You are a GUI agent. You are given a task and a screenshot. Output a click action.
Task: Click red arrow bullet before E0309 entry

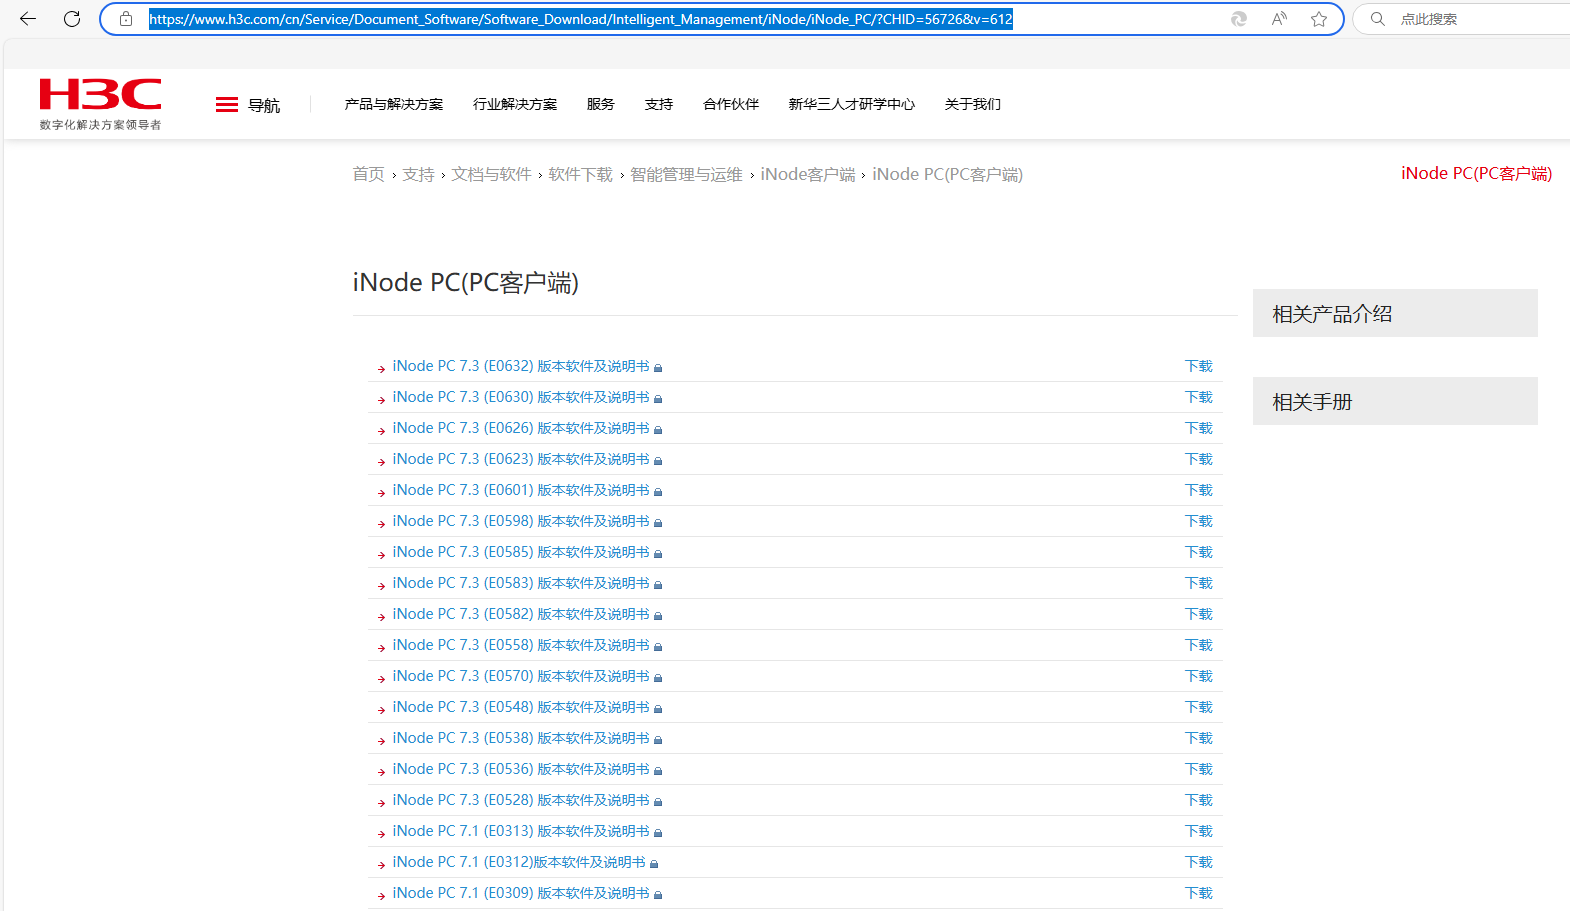(x=381, y=896)
